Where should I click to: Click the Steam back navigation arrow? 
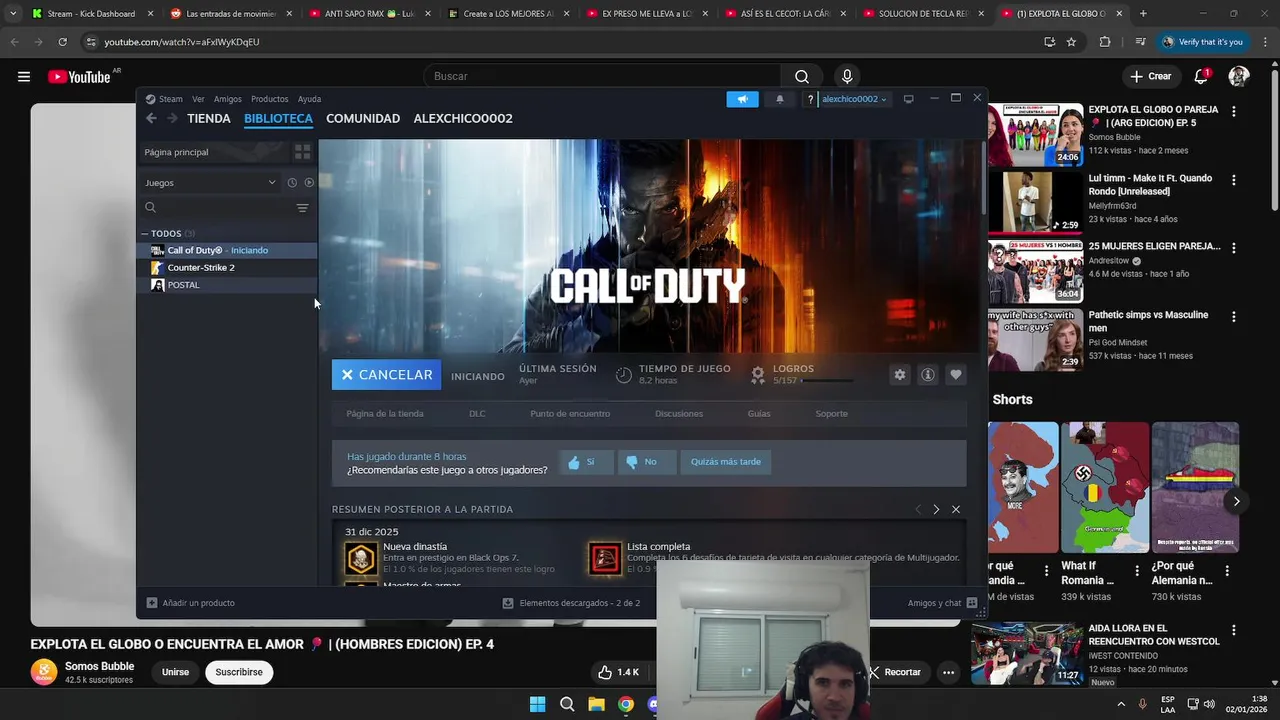[151, 118]
